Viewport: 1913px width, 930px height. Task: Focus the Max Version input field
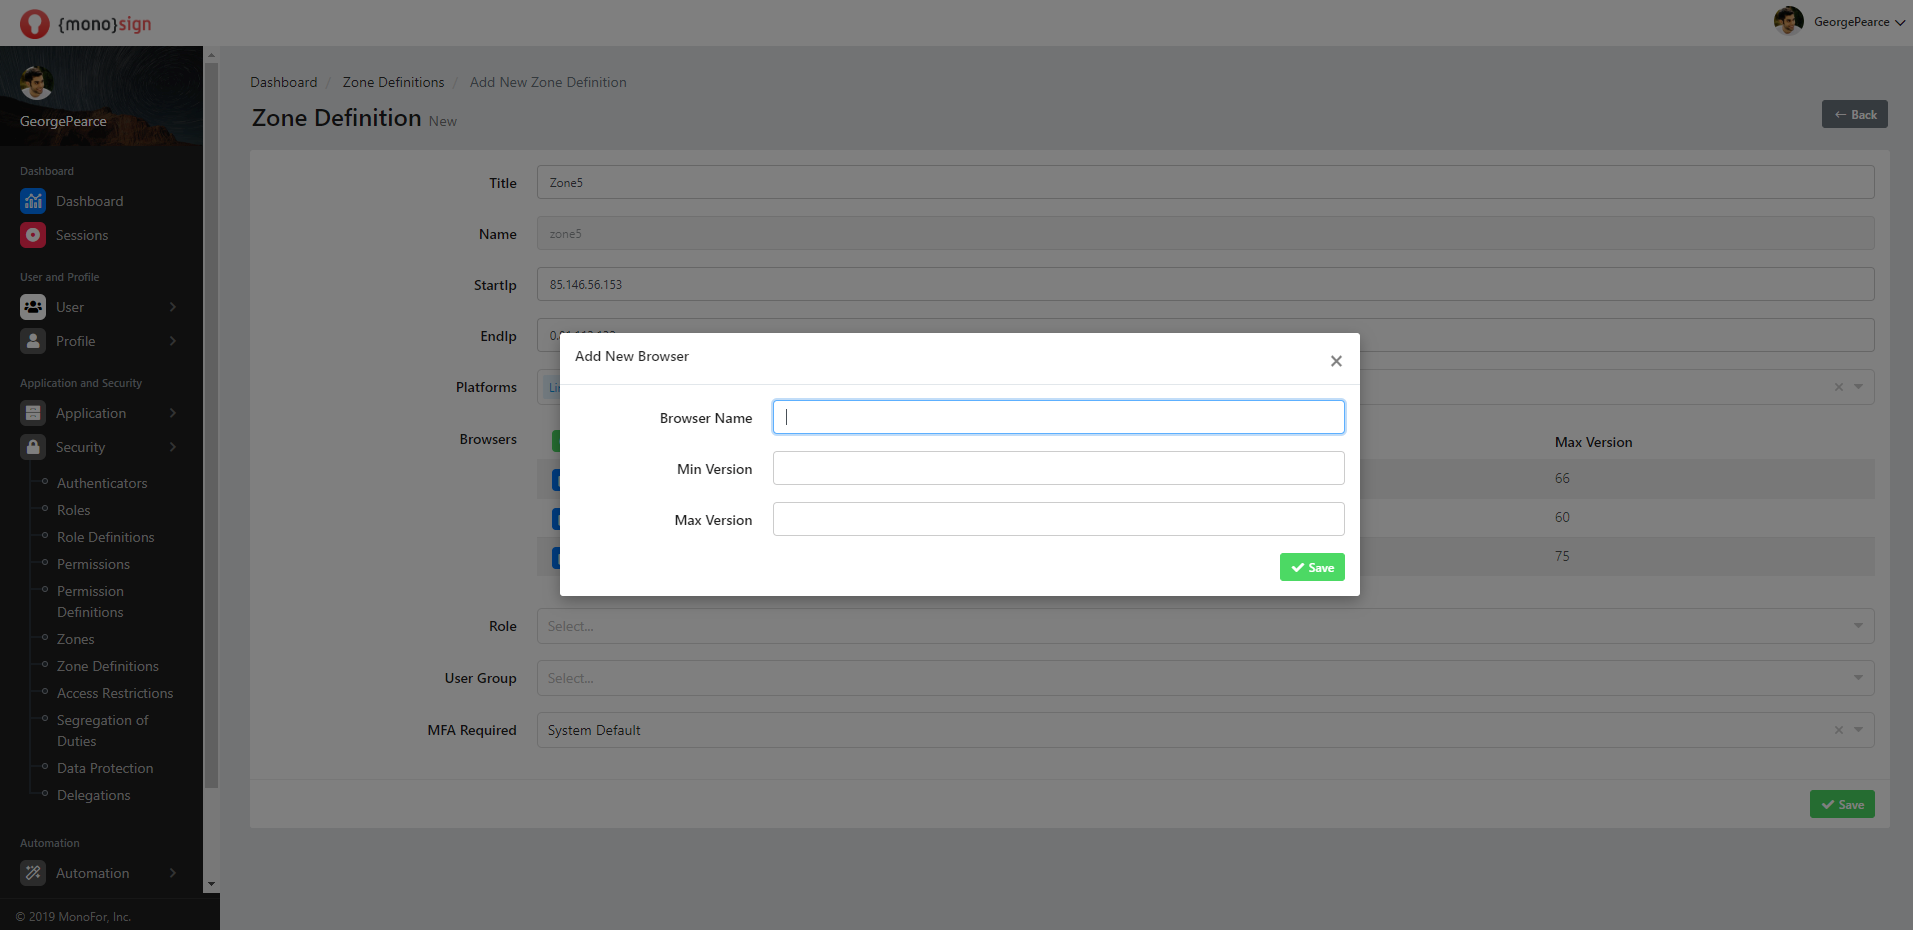click(x=1058, y=519)
